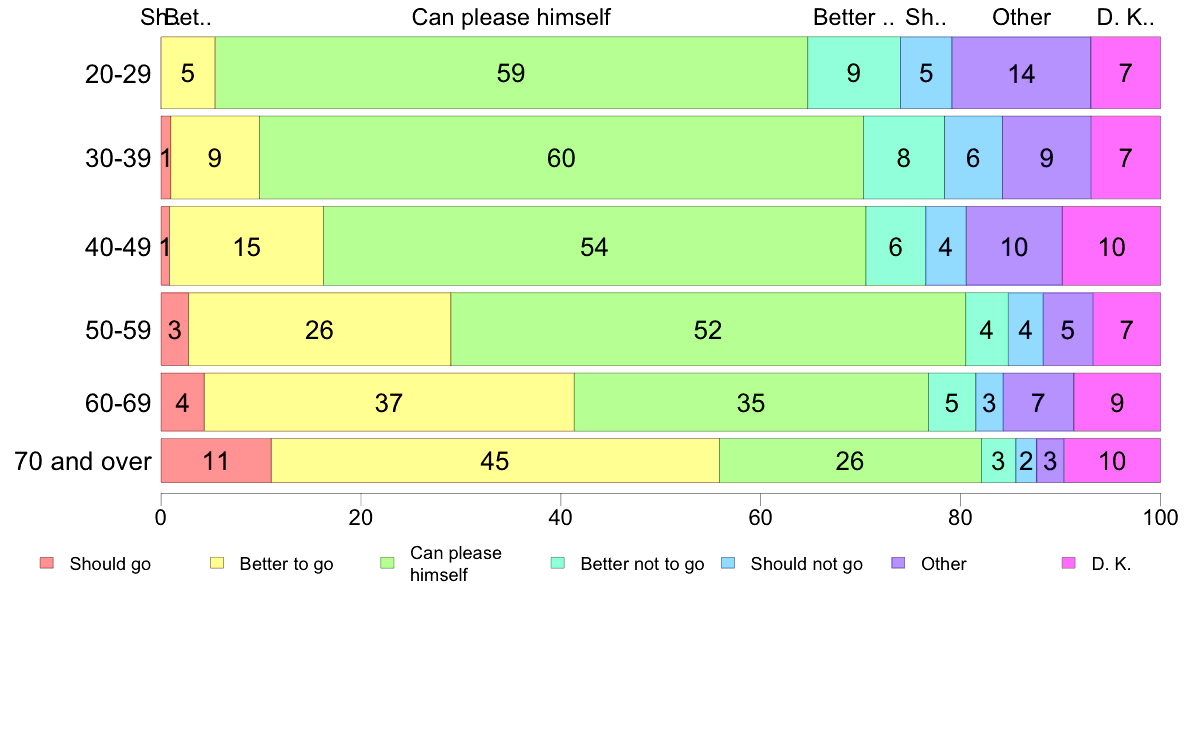Click the magenta 10 segment in 40-49 row
The image size is (1188, 736).
(x=1111, y=246)
